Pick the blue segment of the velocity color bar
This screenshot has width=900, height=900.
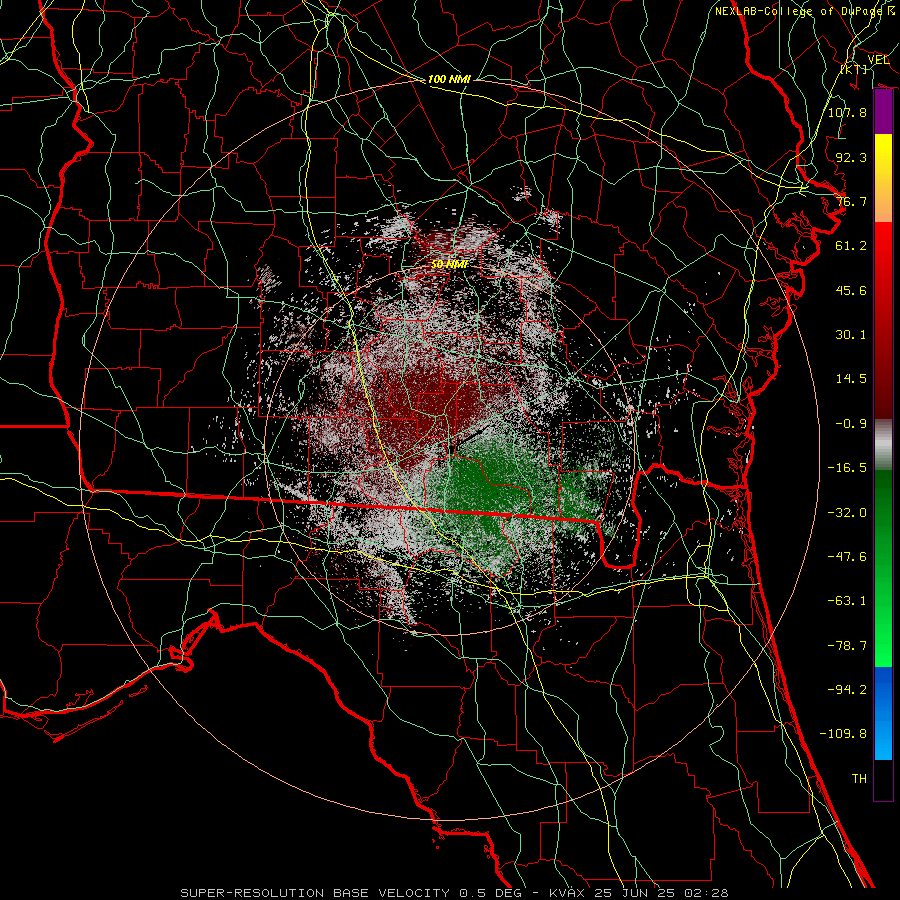[x=883, y=713]
